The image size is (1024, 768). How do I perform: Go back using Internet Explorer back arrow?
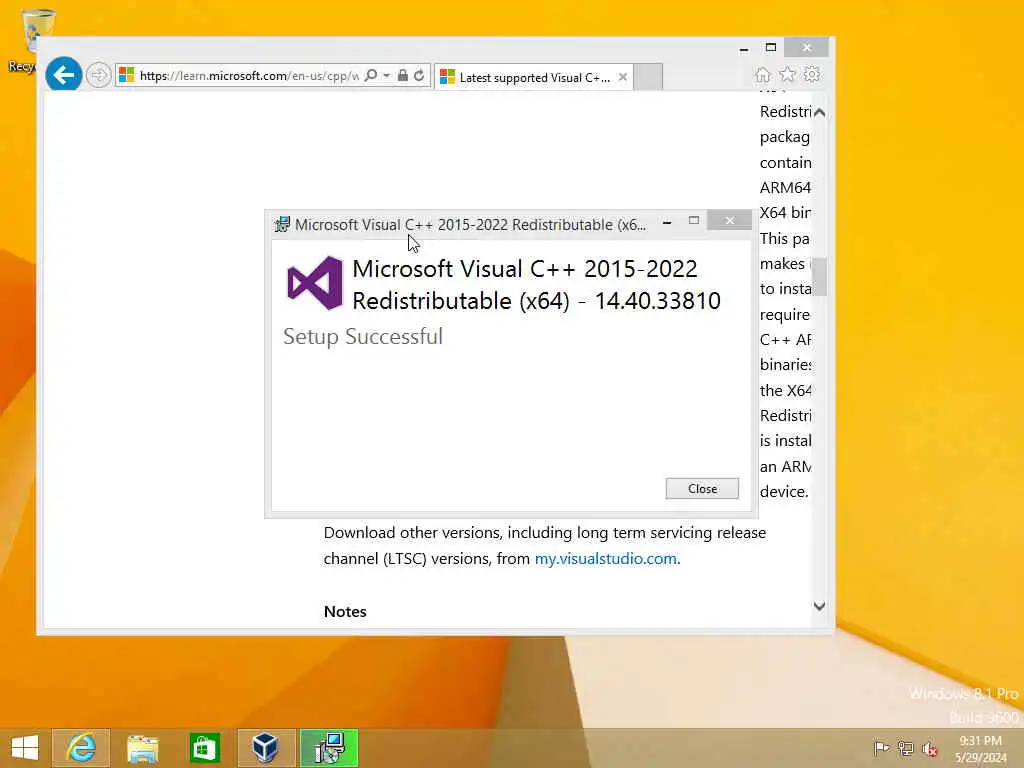tap(63, 75)
